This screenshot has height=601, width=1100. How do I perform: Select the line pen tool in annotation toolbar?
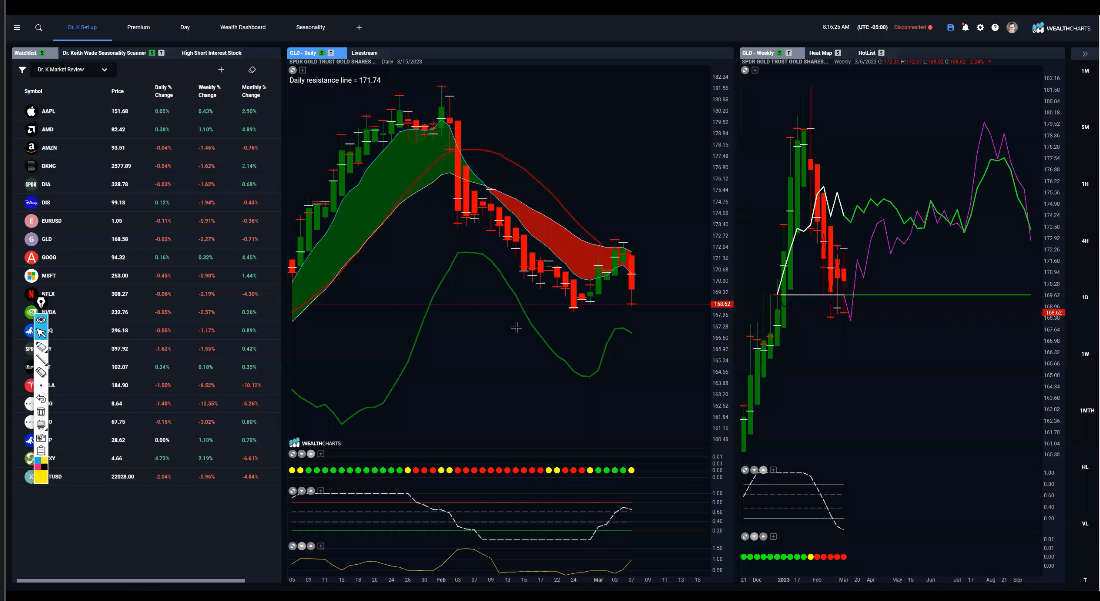(x=41, y=359)
